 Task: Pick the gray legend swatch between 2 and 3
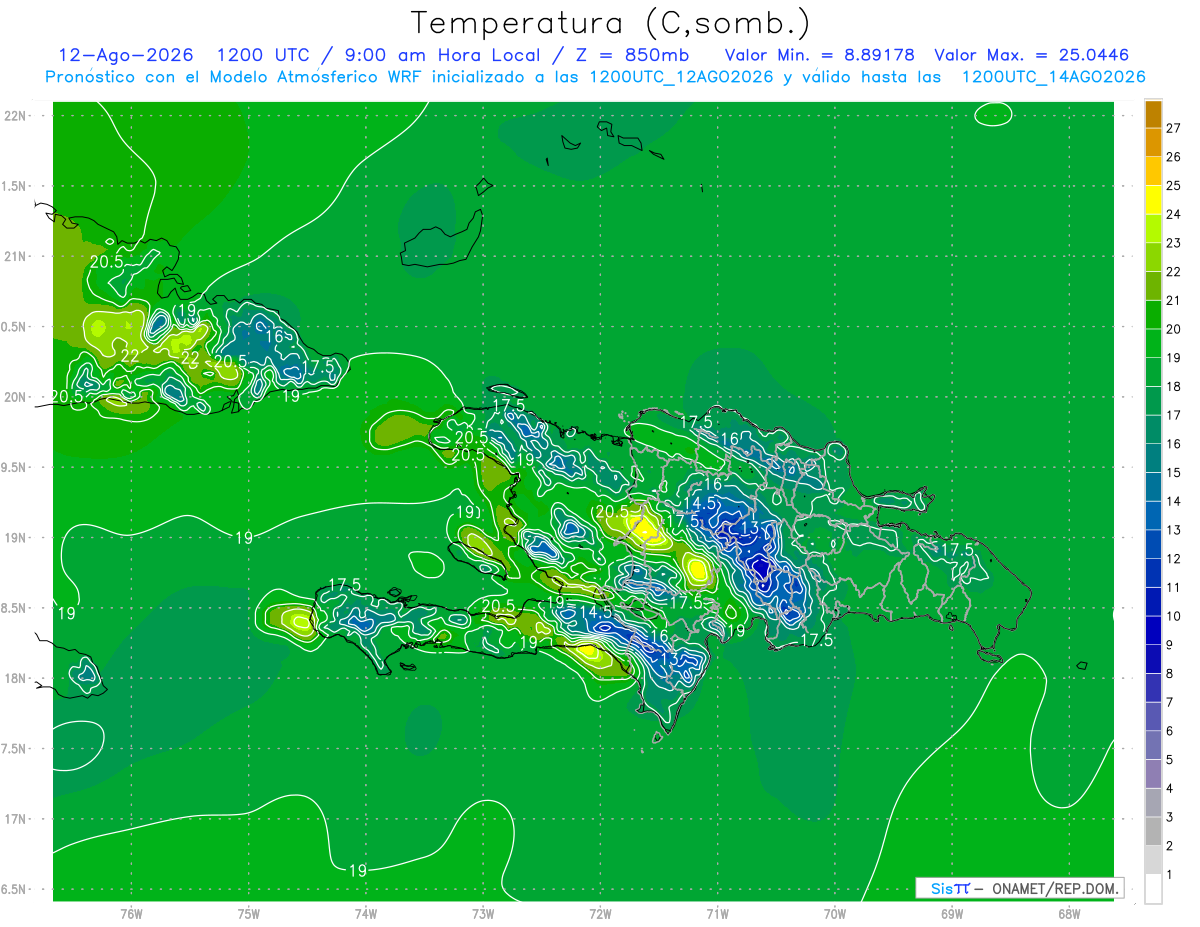click(1153, 832)
